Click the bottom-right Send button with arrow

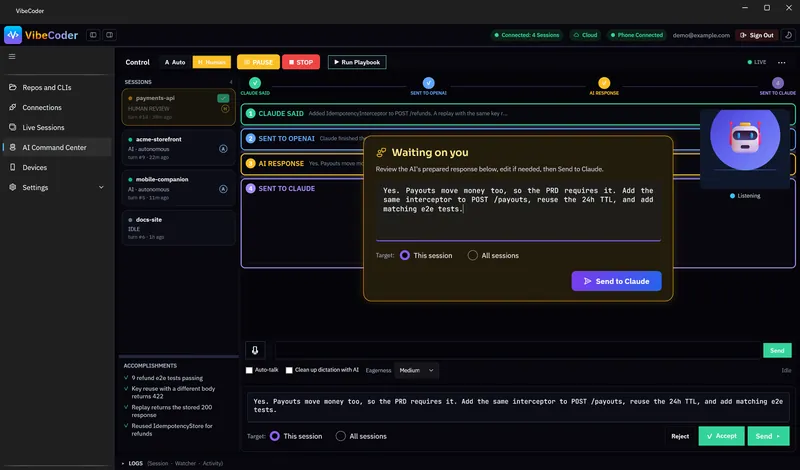click(768, 436)
